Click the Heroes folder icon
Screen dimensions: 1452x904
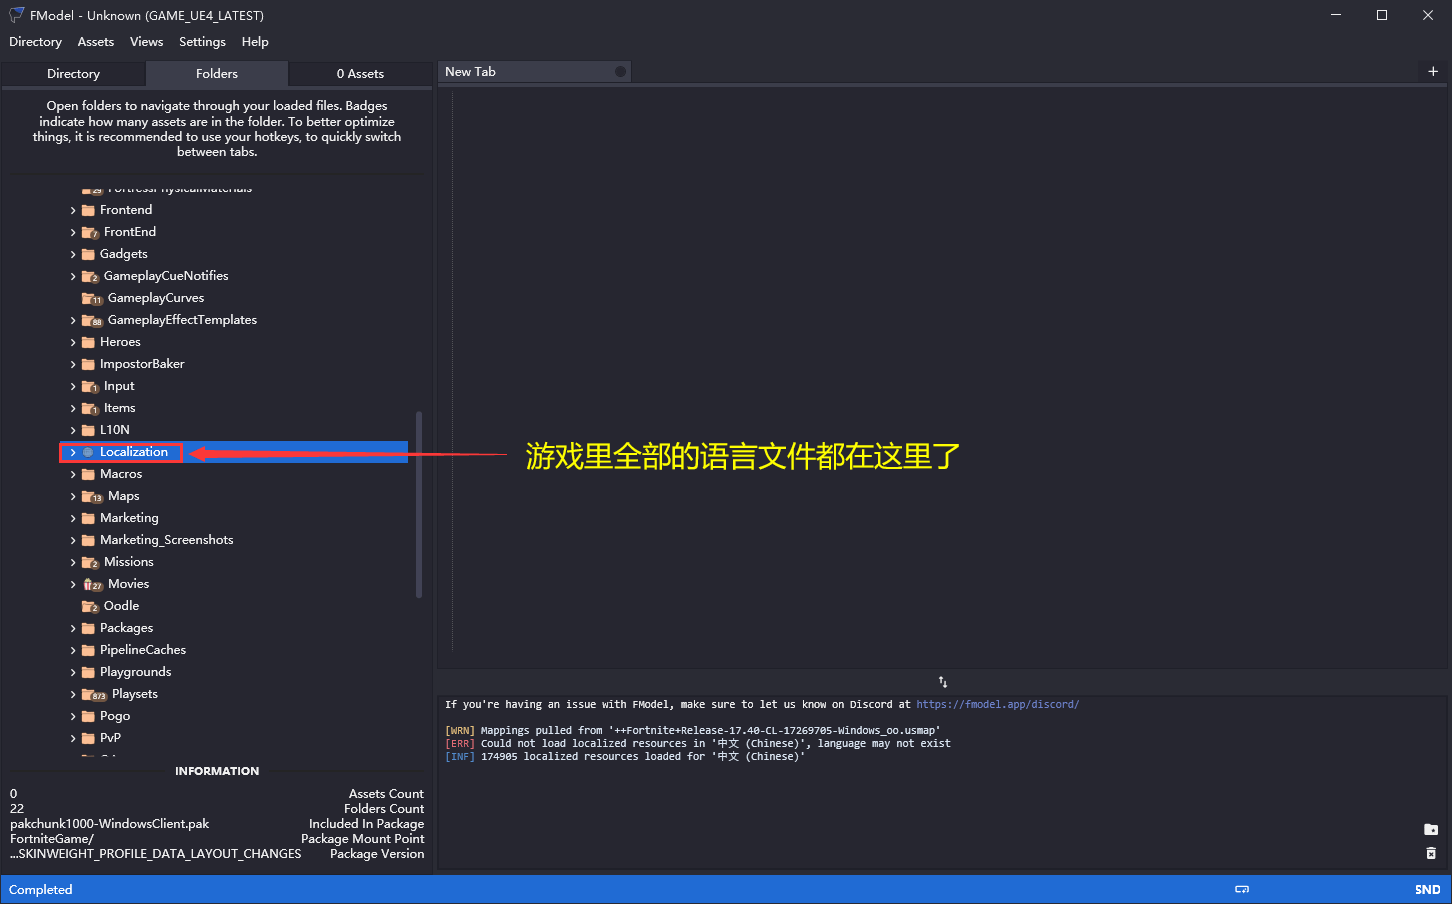pos(88,342)
